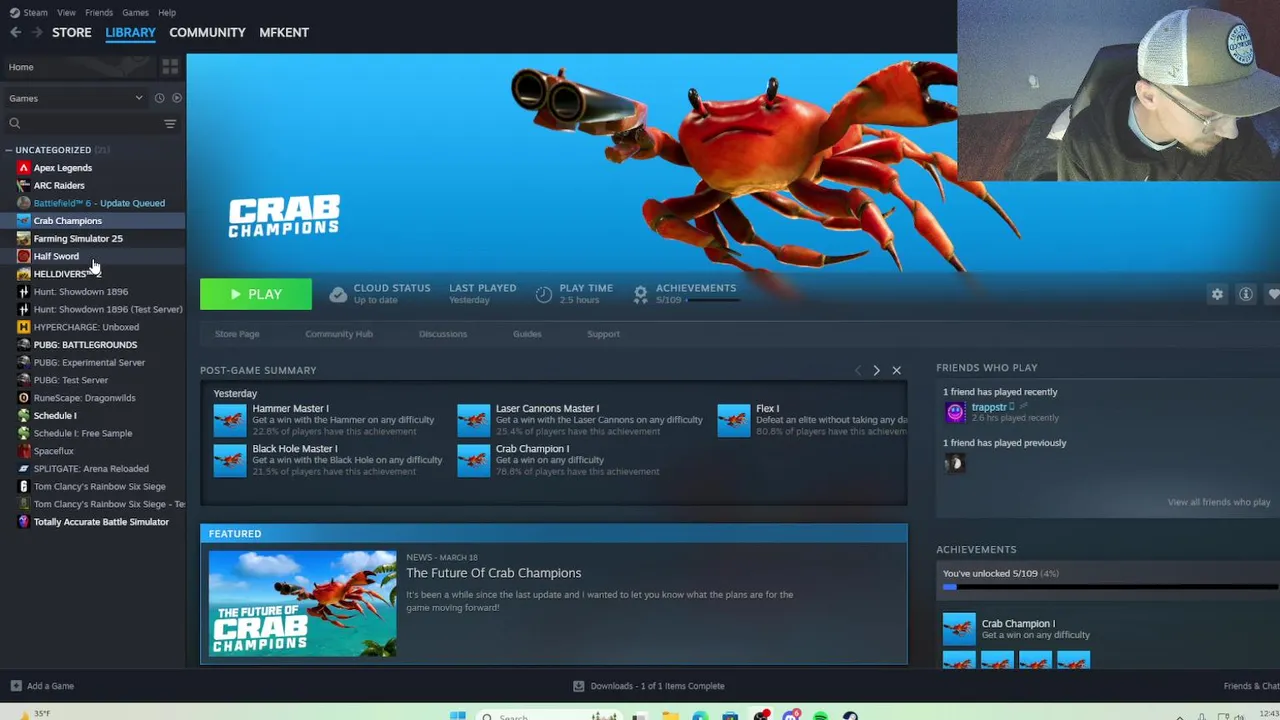This screenshot has width=1280, height=720.
Task: Go to previous post-game summary page
Action: point(857,370)
